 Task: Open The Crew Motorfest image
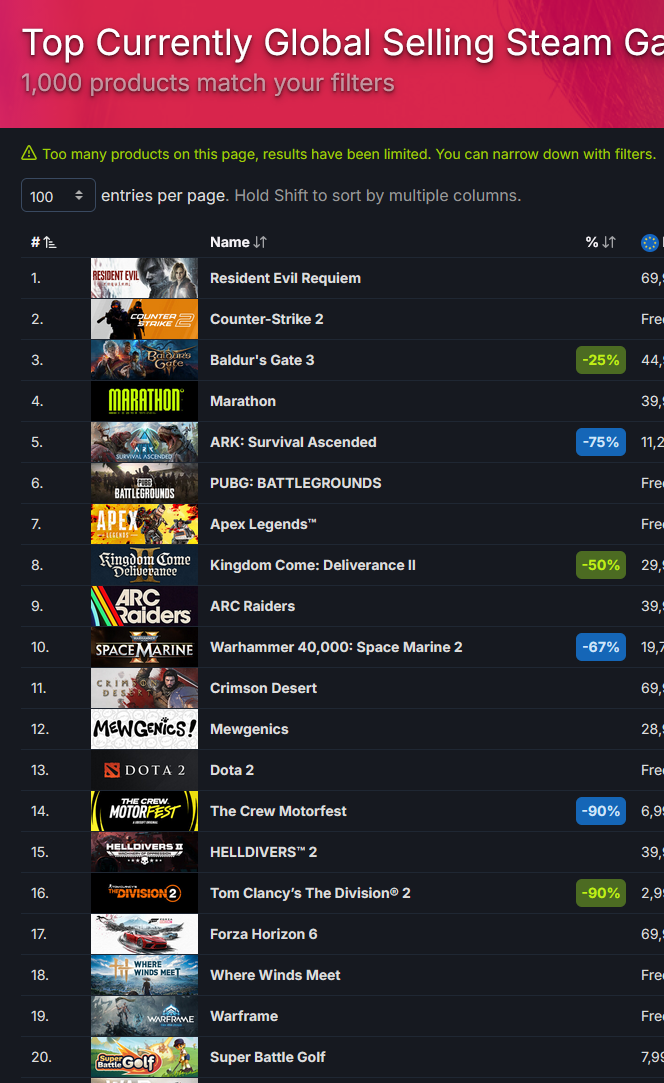click(144, 811)
